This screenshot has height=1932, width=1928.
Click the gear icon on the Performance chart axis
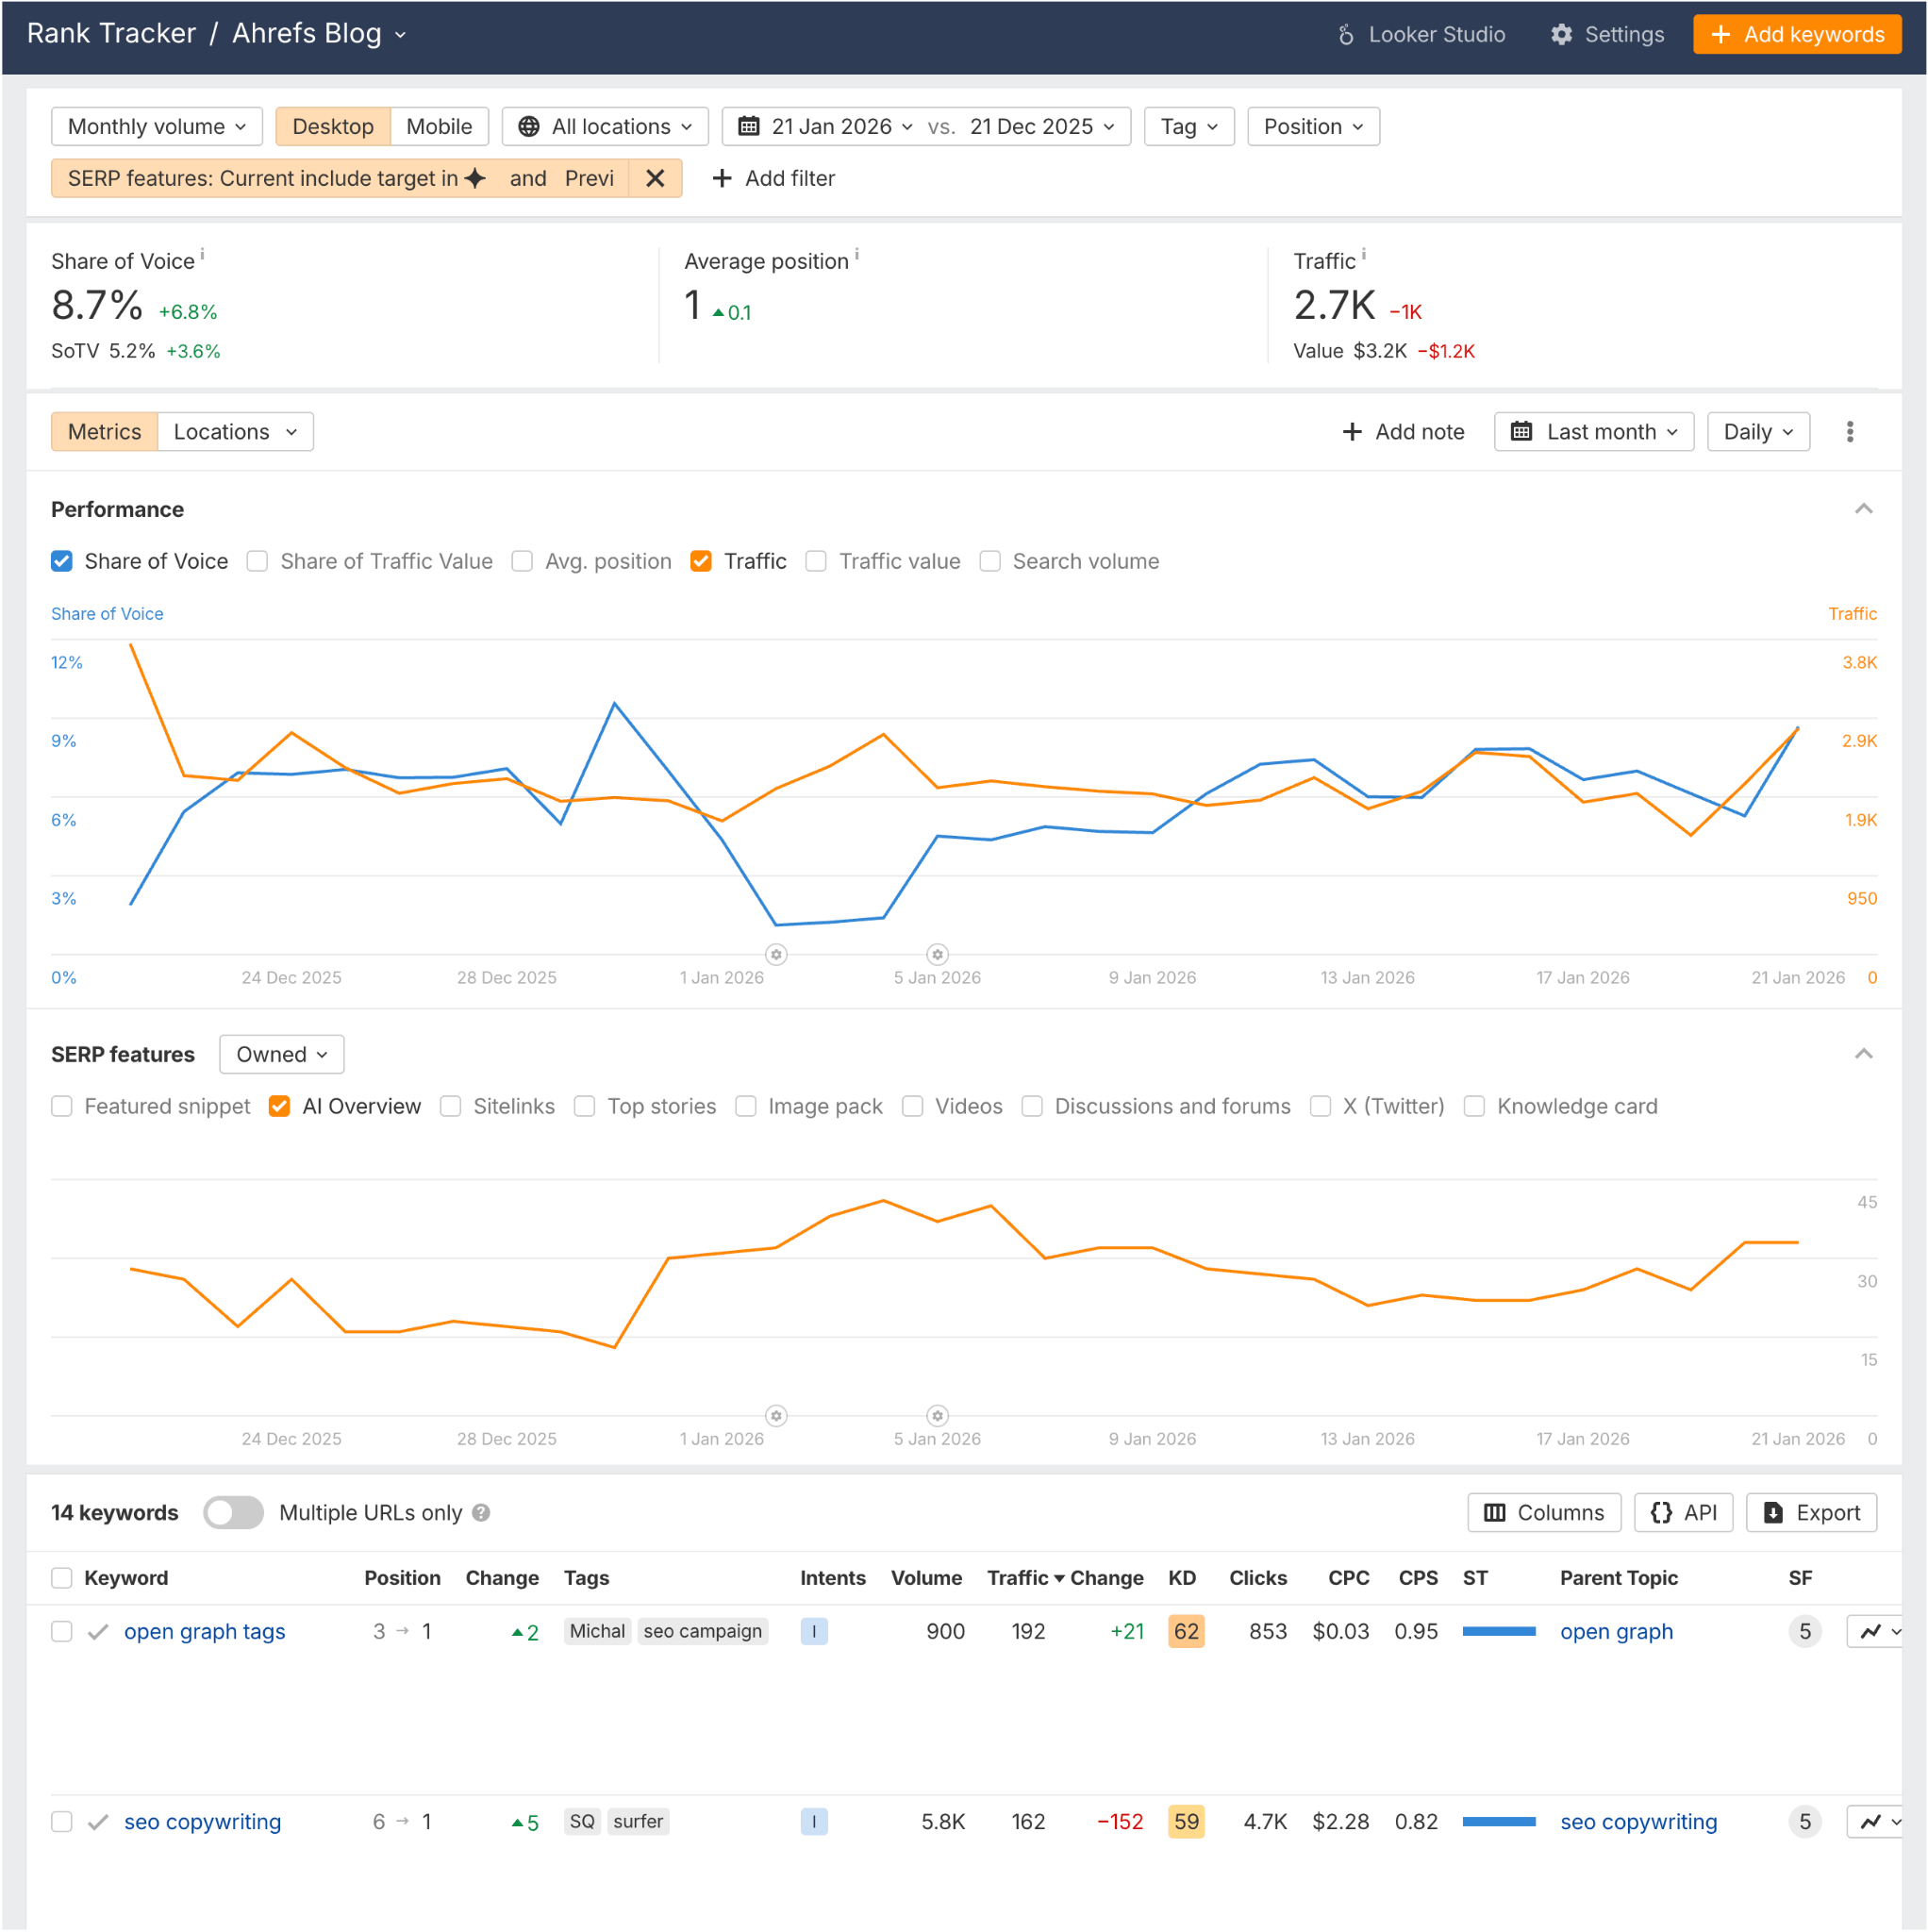[x=775, y=954]
